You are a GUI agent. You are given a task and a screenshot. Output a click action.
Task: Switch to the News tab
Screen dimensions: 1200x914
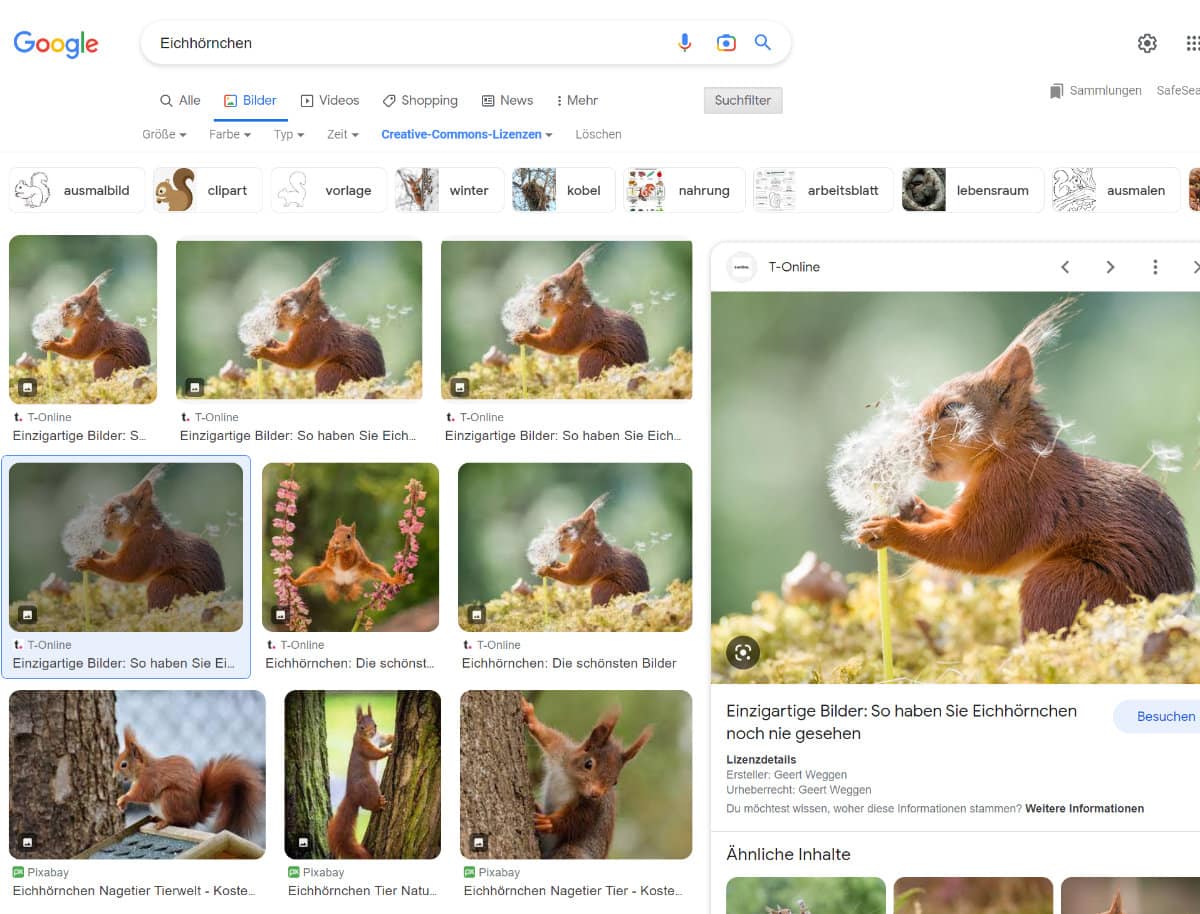point(507,100)
